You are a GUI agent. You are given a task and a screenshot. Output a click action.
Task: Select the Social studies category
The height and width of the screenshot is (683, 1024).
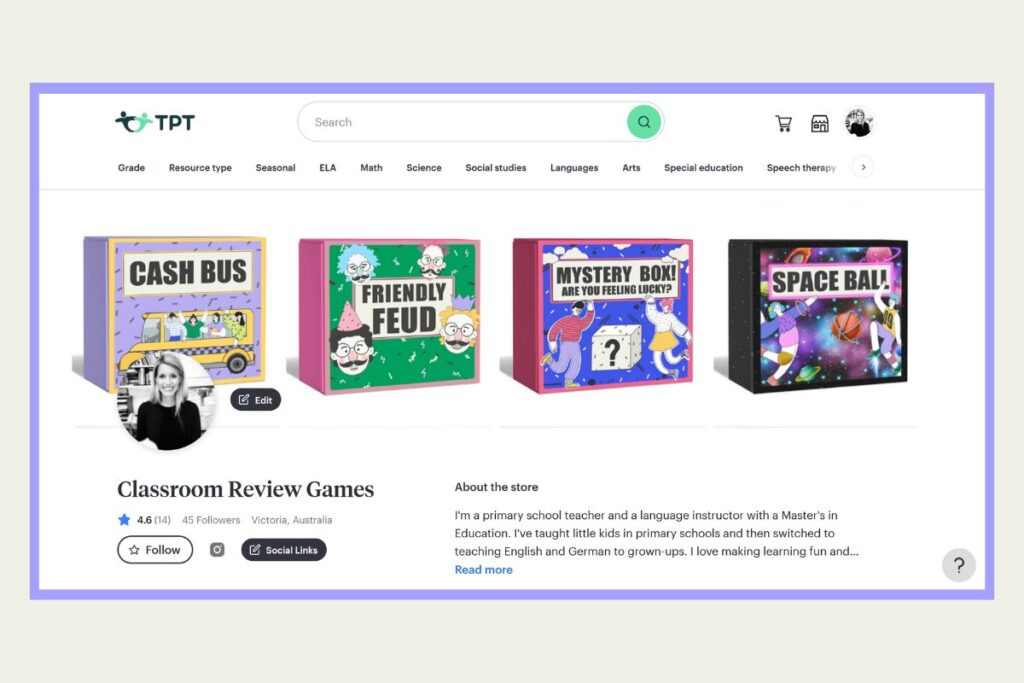495,168
